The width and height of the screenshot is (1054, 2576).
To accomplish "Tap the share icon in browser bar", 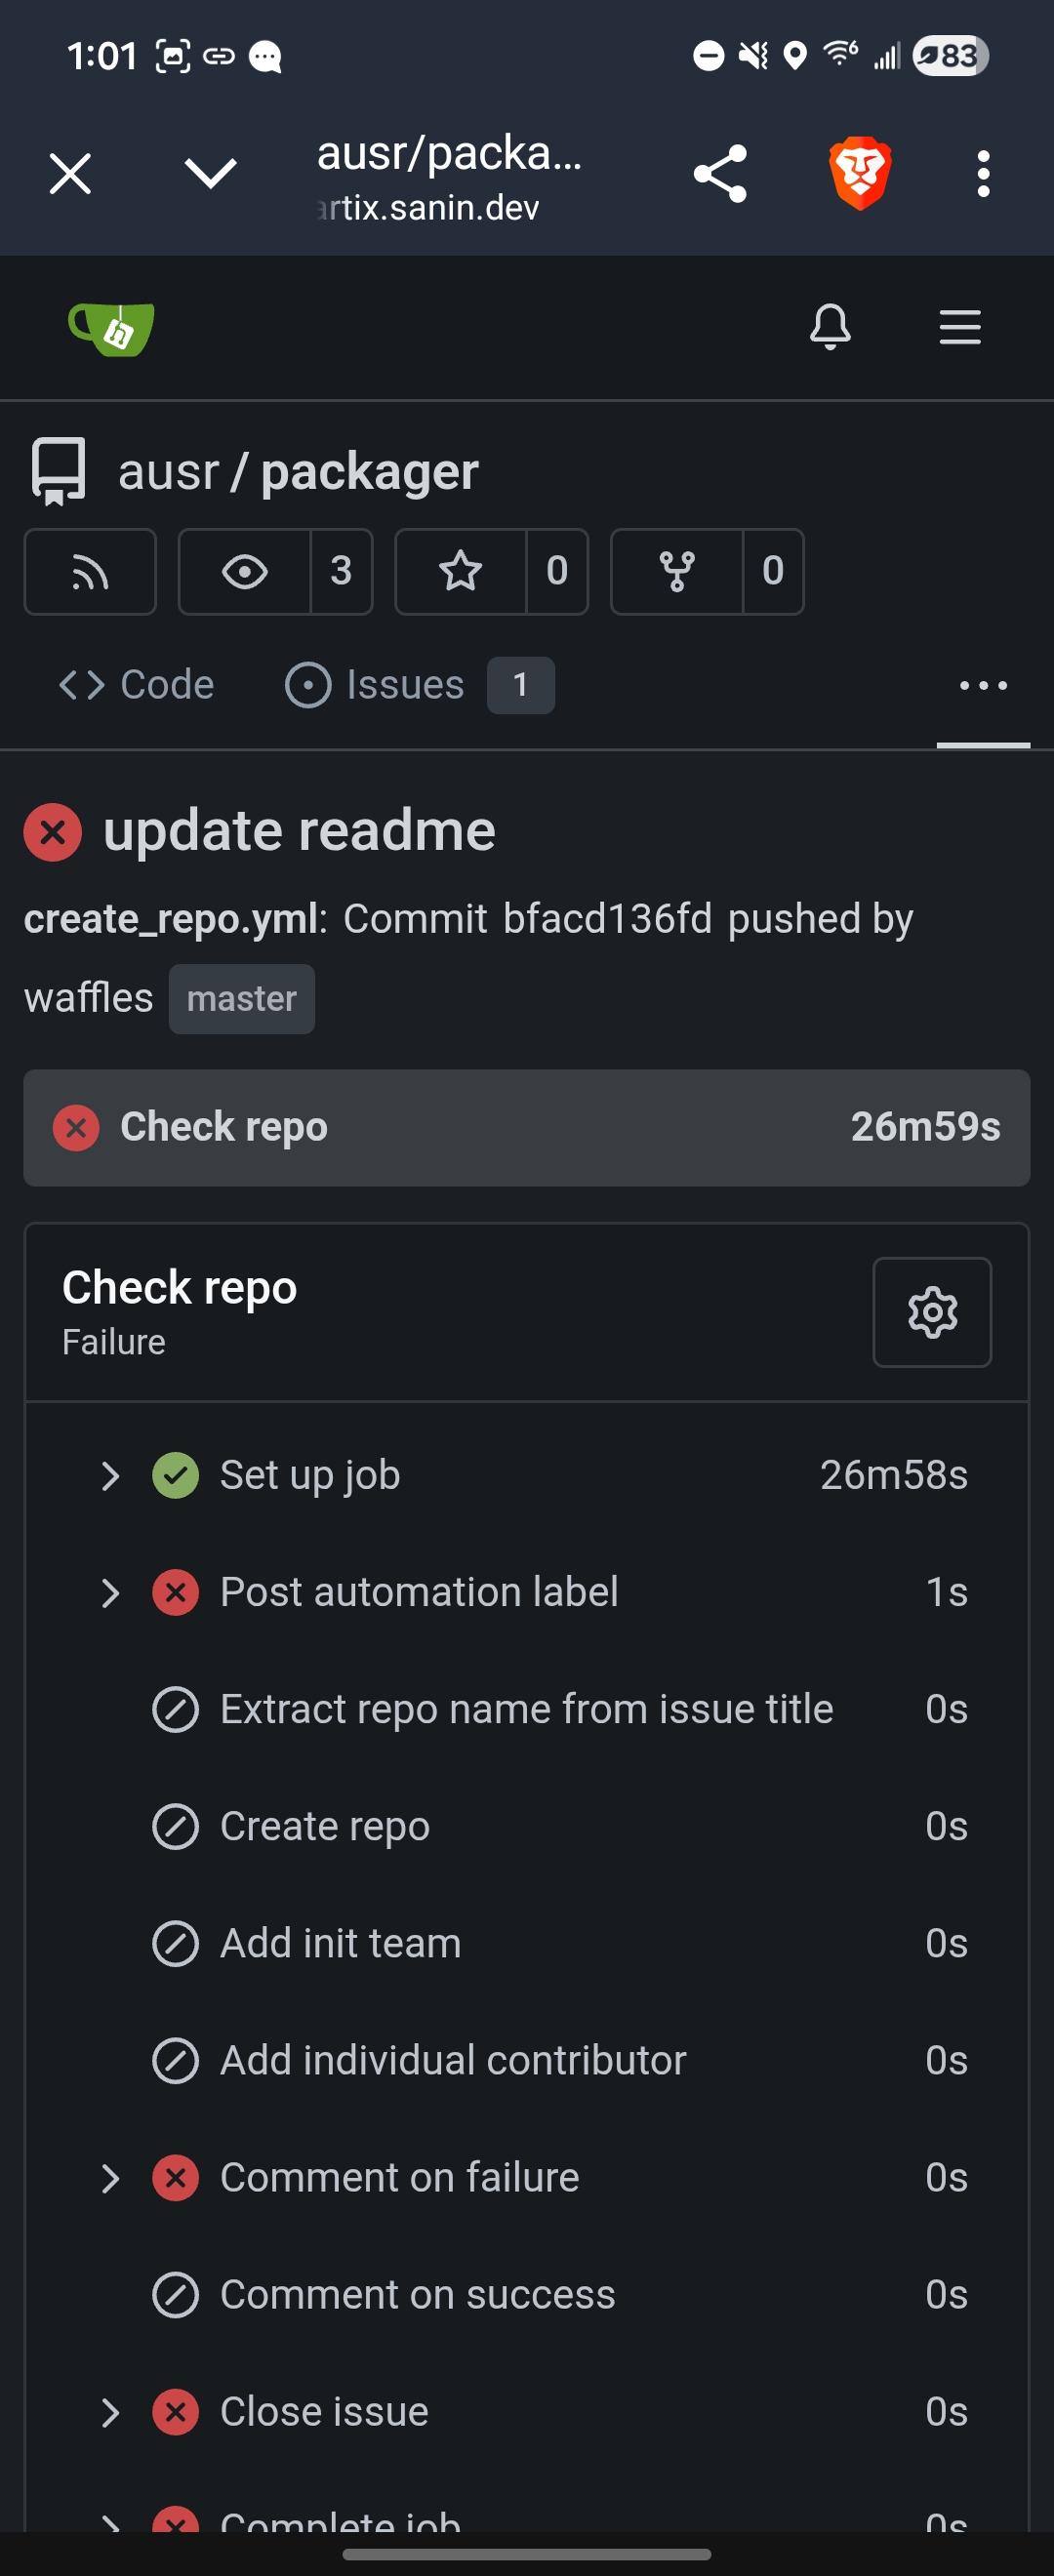I will (720, 173).
